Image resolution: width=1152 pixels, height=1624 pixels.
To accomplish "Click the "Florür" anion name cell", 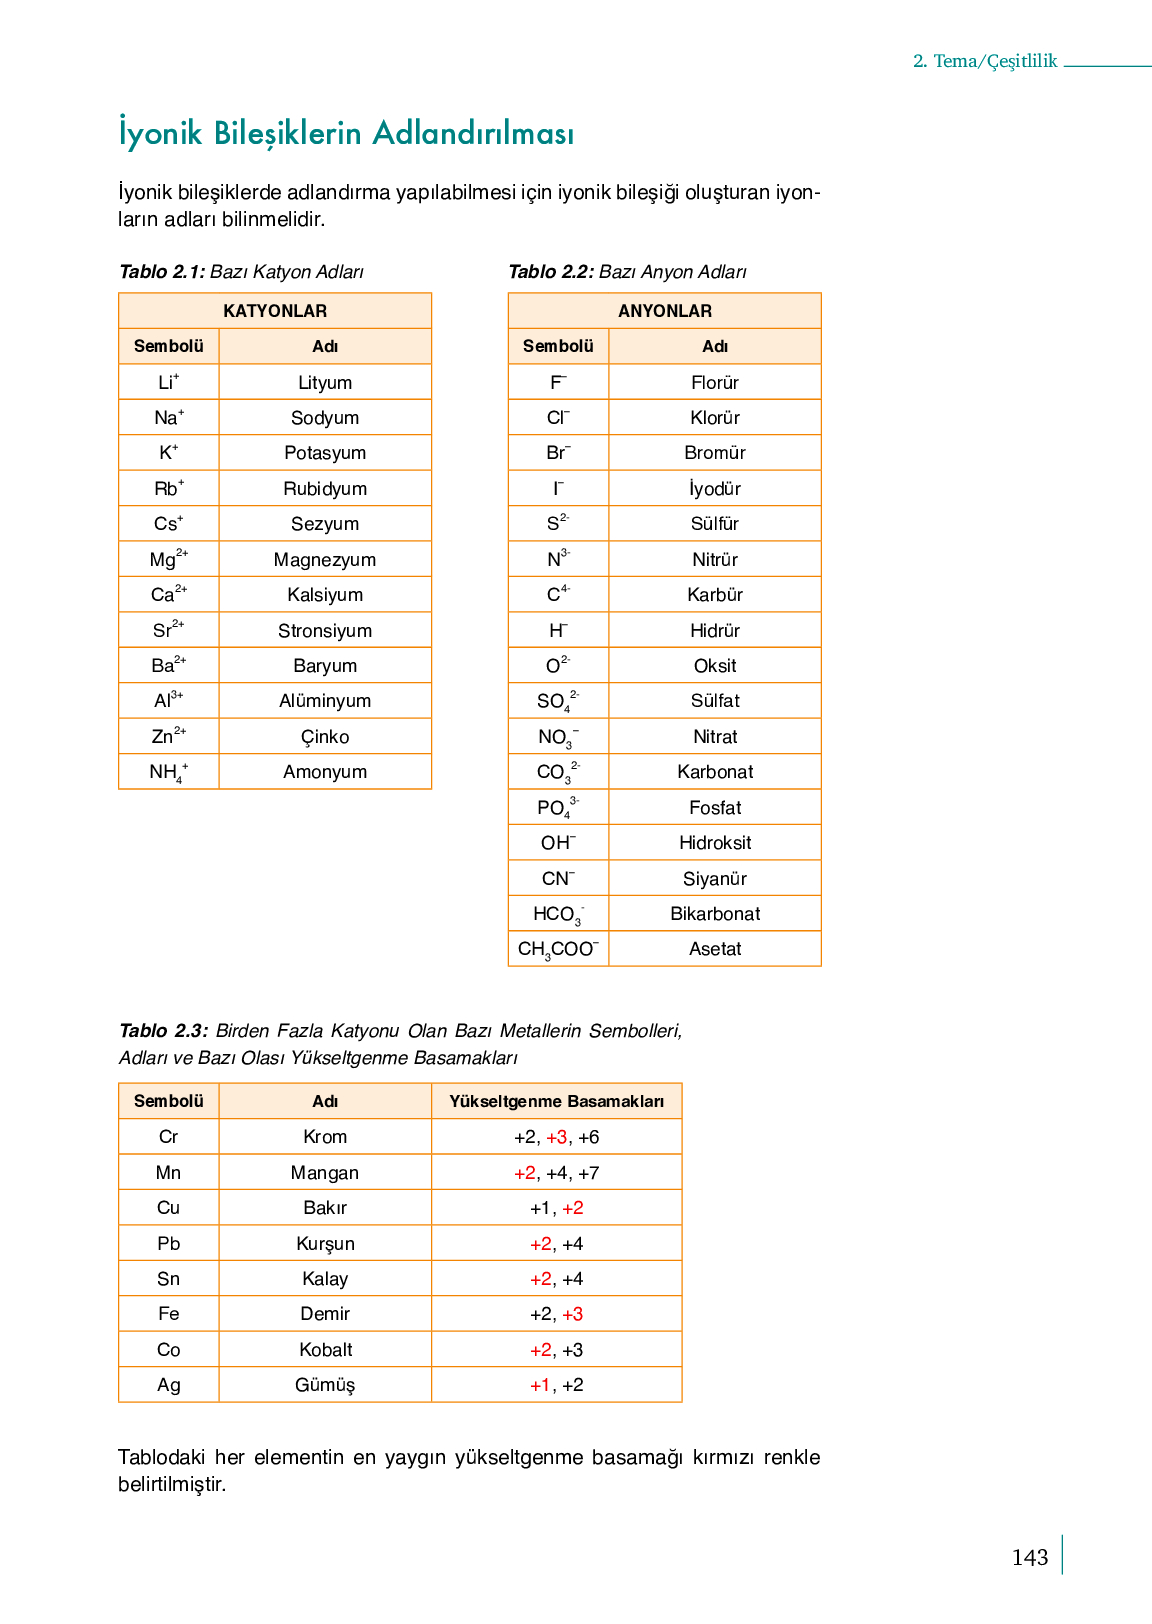I will (x=715, y=383).
